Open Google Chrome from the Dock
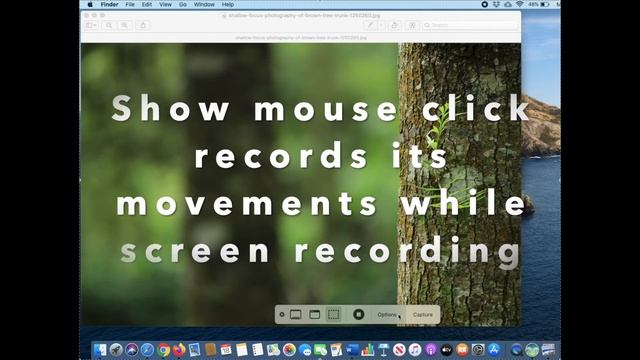 163,350
